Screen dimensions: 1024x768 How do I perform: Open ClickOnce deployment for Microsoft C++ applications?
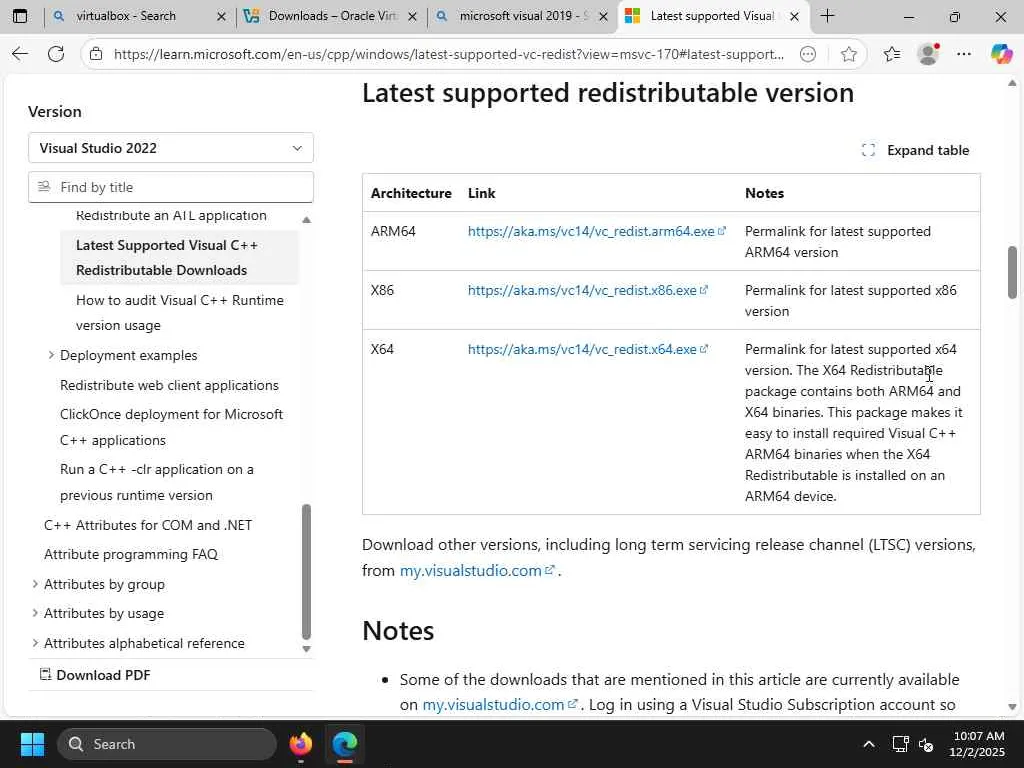pos(171,426)
